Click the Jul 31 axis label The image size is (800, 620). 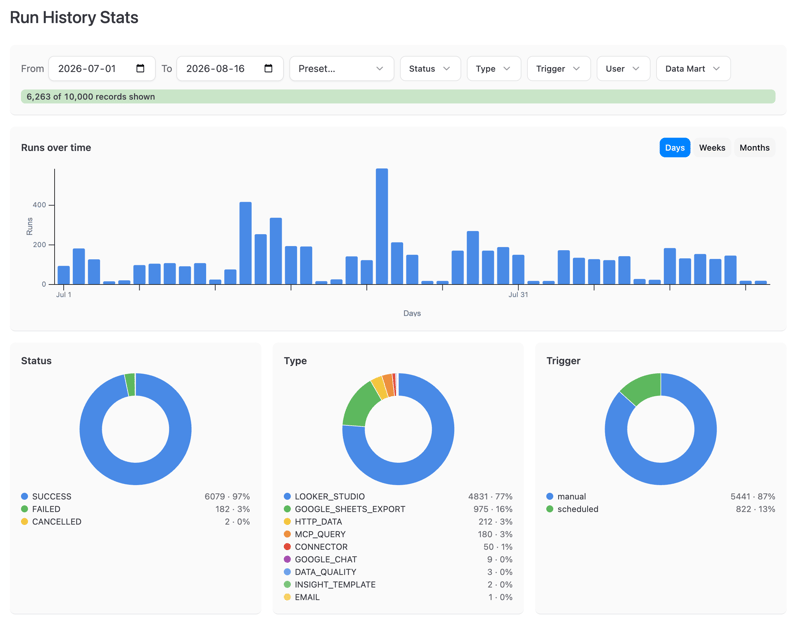pyautogui.click(x=518, y=294)
